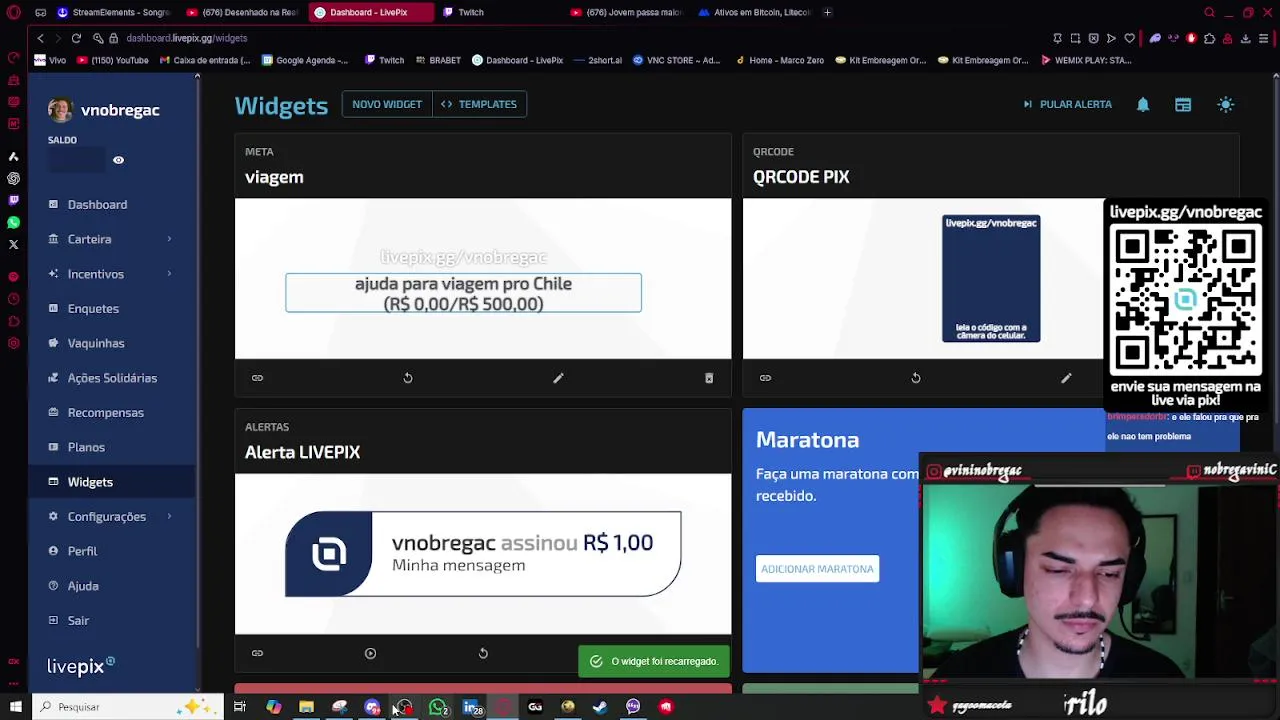This screenshot has width=1280, height=720.
Task: Click Sair to log out
Action: click(x=78, y=621)
